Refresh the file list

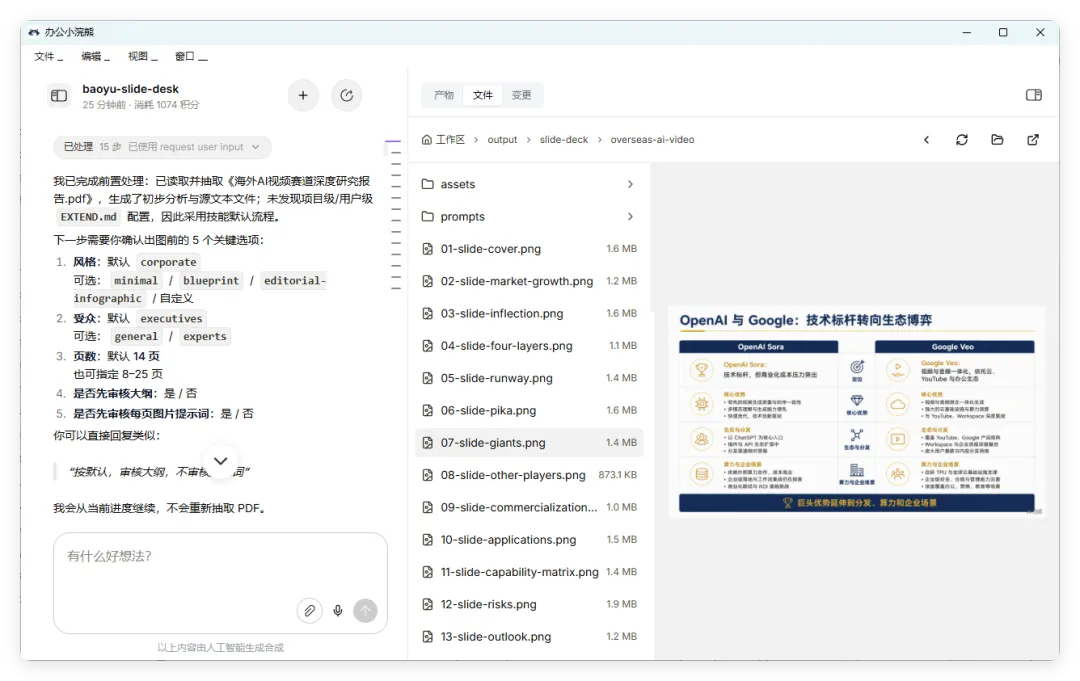click(962, 140)
